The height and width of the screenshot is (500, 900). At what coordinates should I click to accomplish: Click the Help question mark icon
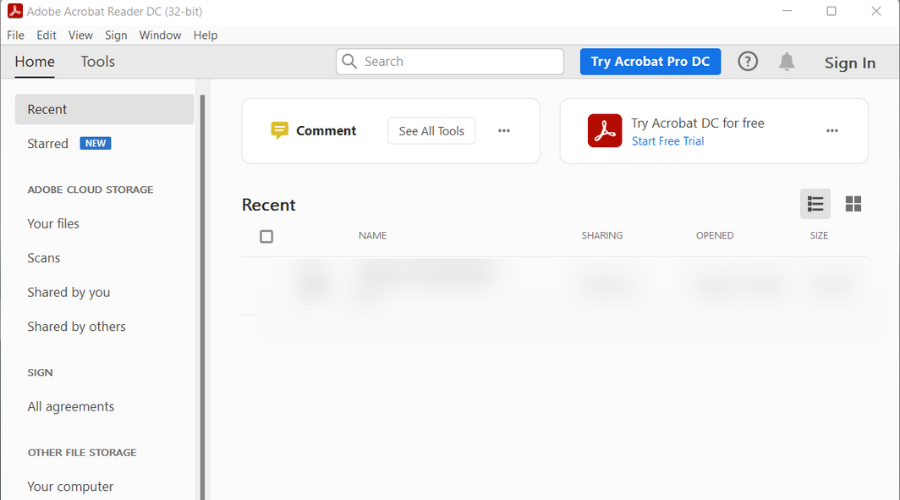tap(747, 61)
